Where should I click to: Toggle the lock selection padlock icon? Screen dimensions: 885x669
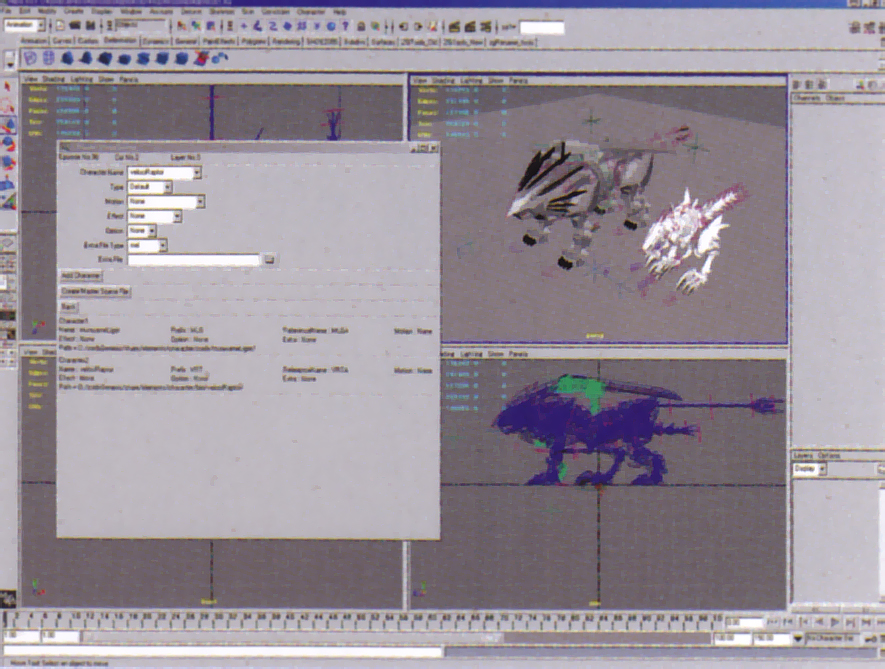point(361,27)
